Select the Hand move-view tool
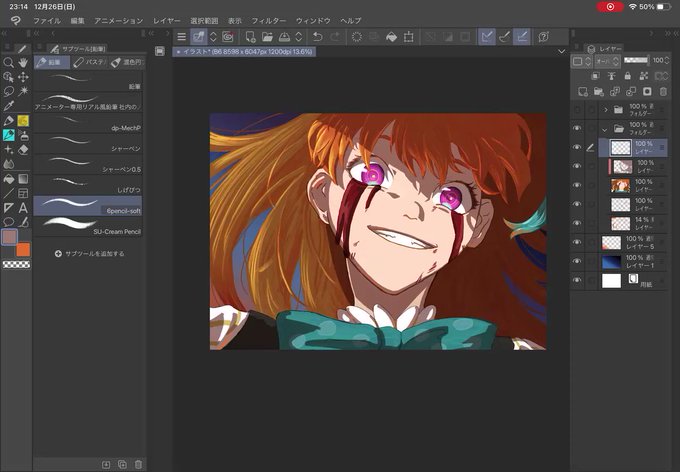The image size is (680, 472). coord(23,62)
